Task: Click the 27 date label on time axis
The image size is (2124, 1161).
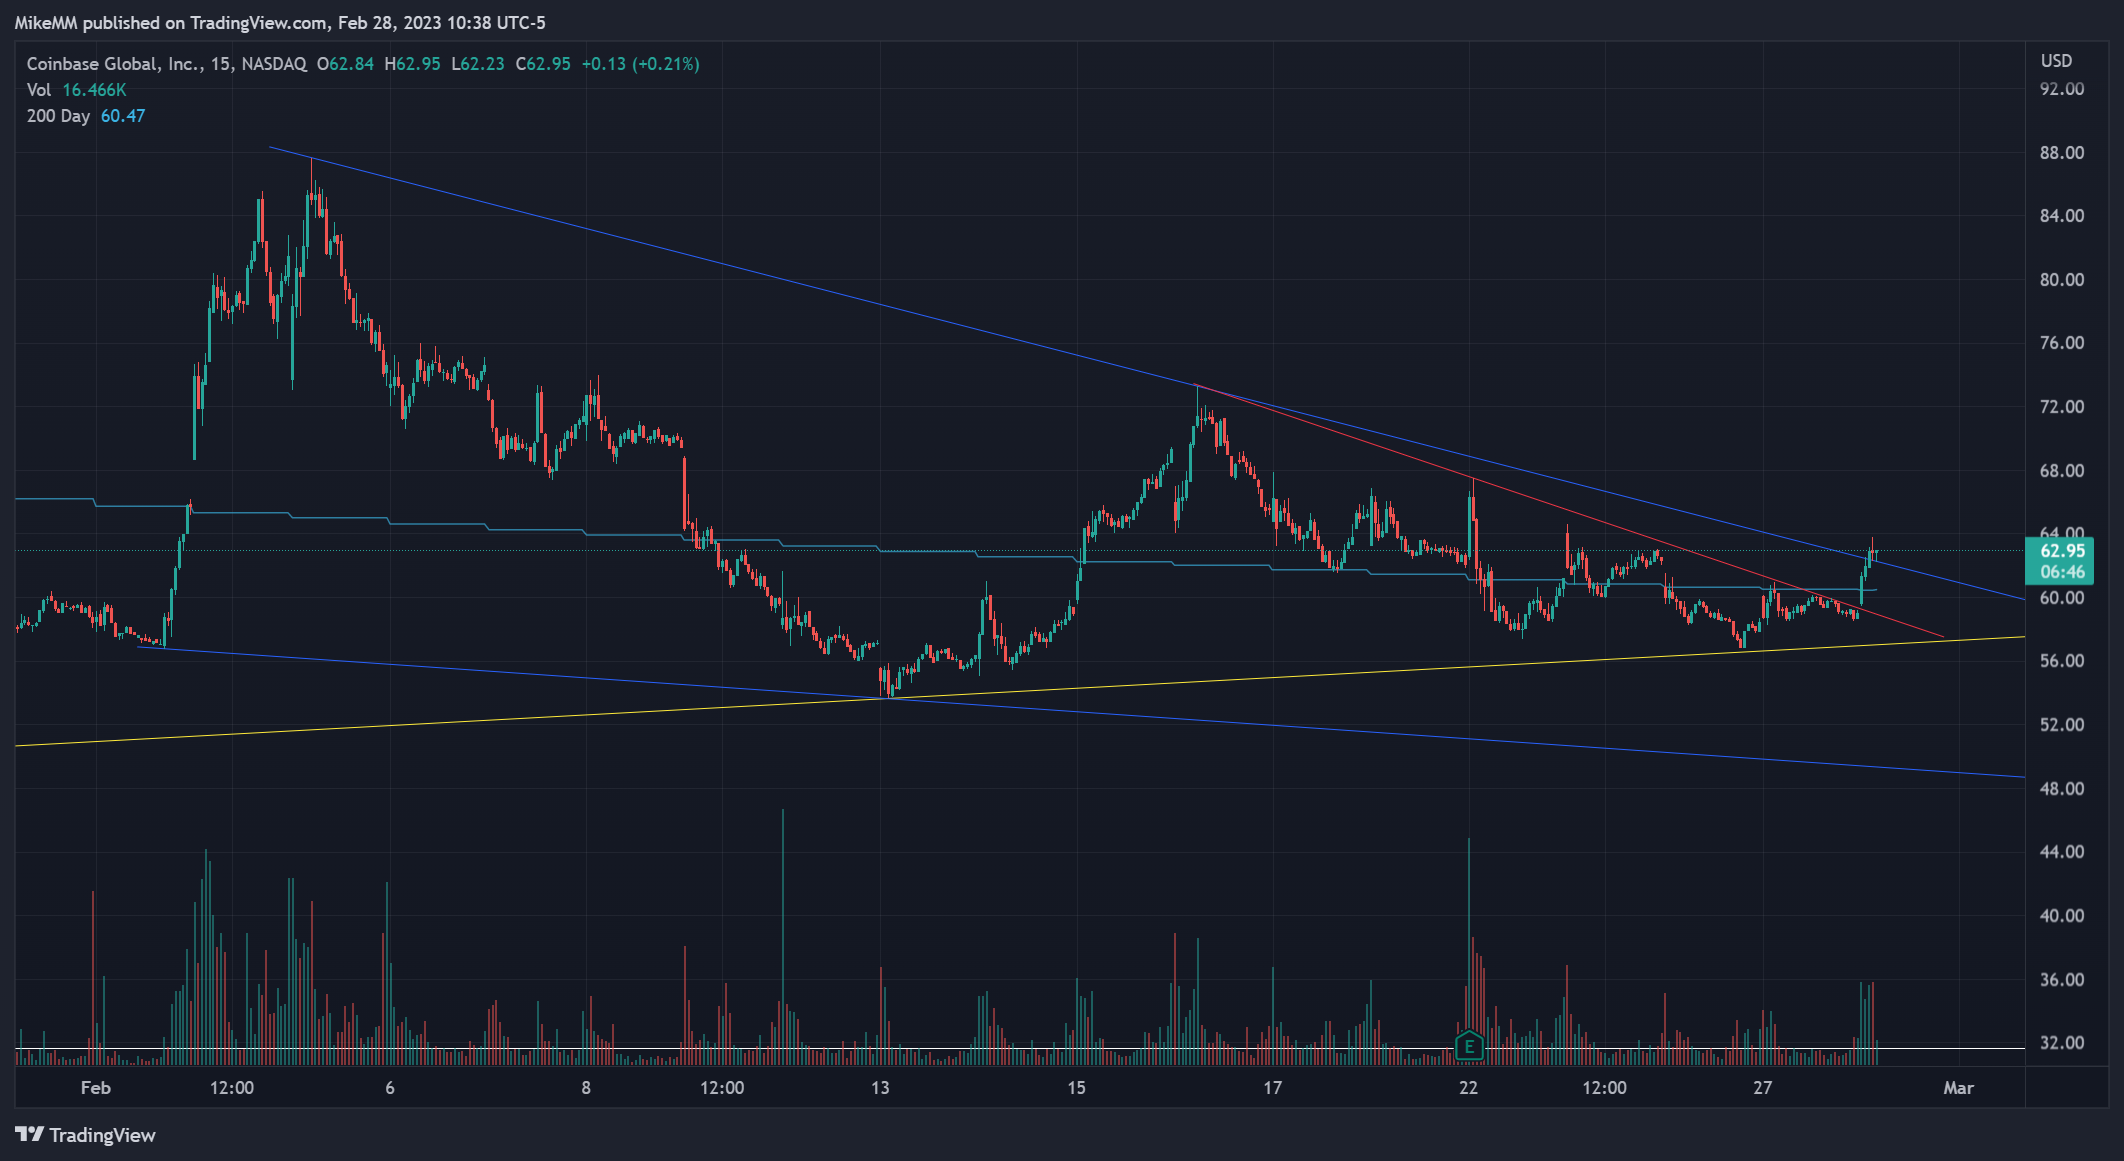Action: click(1762, 1088)
